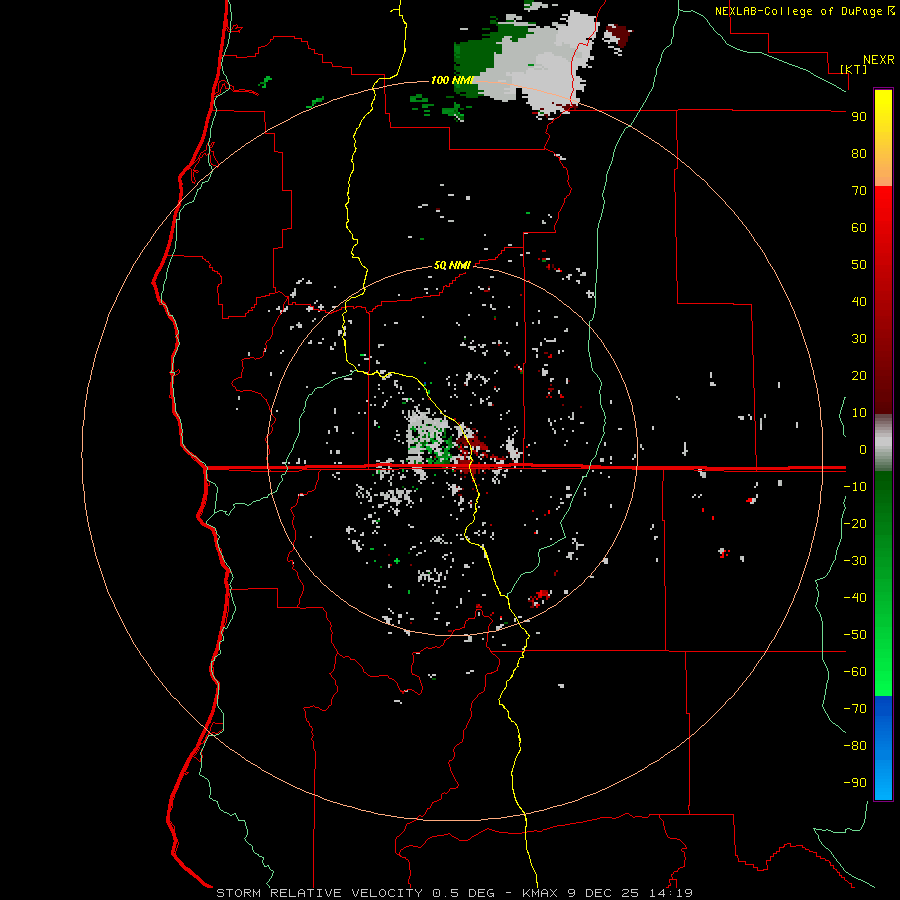Select the positive 20 knot scale value
The height and width of the screenshot is (900, 900).
(859, 376)
